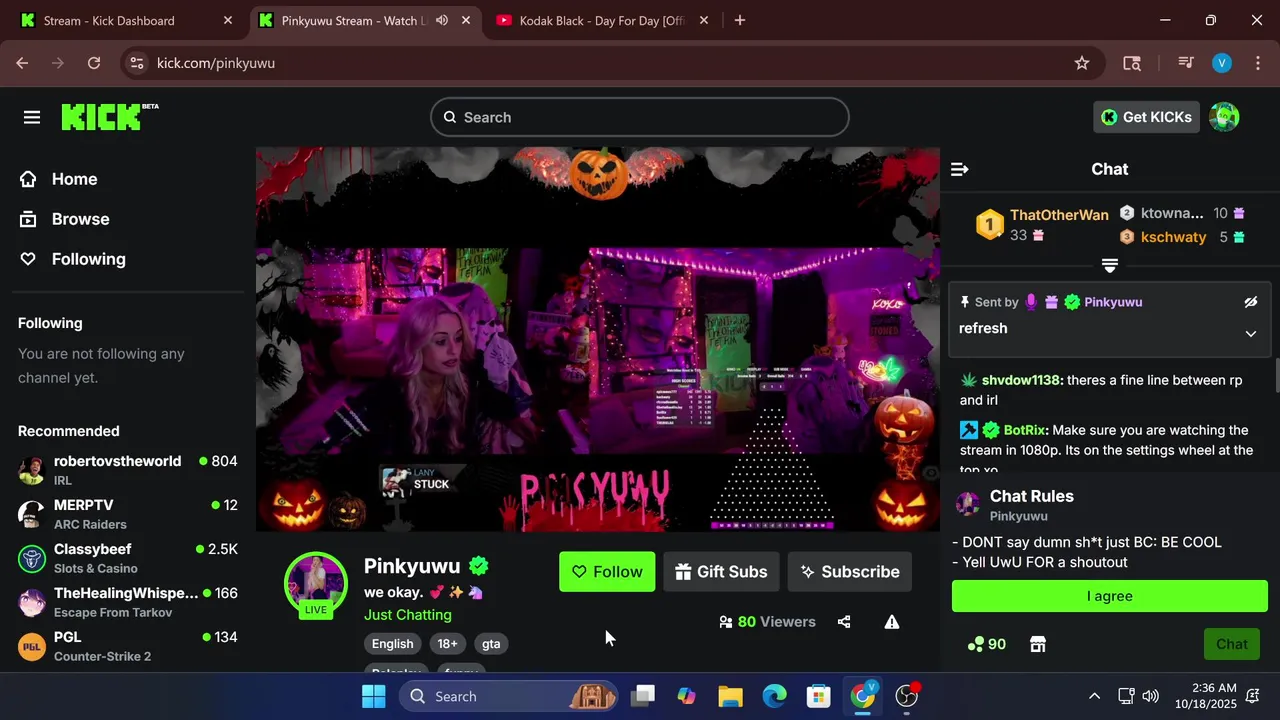Screen dimensions: 1280x720
Task: Select the gta tag
Action: pos(491,644)
